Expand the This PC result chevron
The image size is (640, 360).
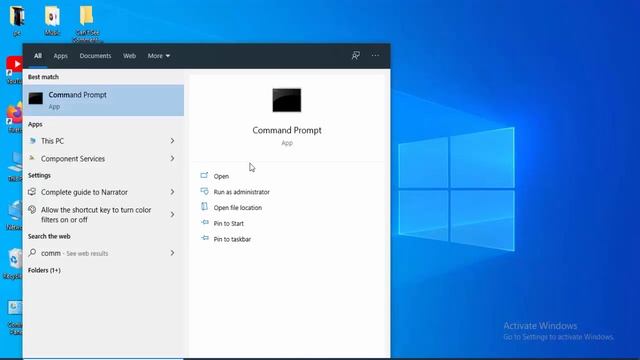click(x=172, y=141)
